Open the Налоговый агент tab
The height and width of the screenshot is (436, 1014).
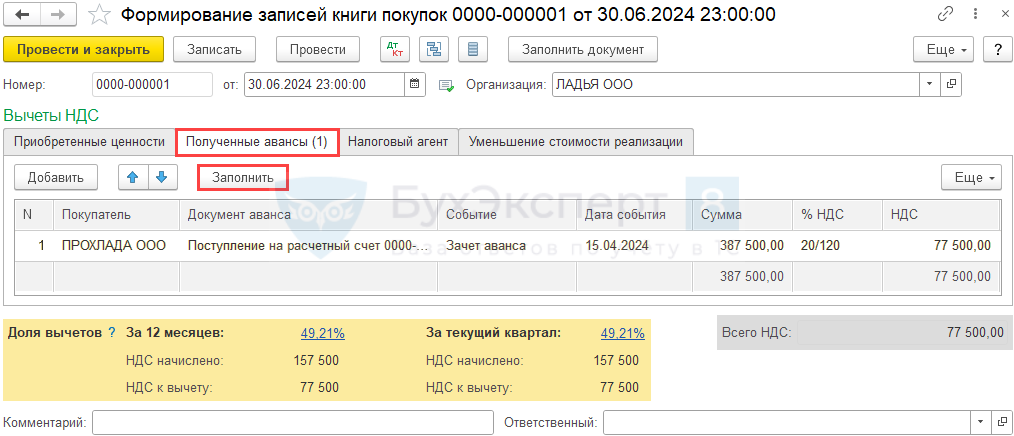pos(398,142)
